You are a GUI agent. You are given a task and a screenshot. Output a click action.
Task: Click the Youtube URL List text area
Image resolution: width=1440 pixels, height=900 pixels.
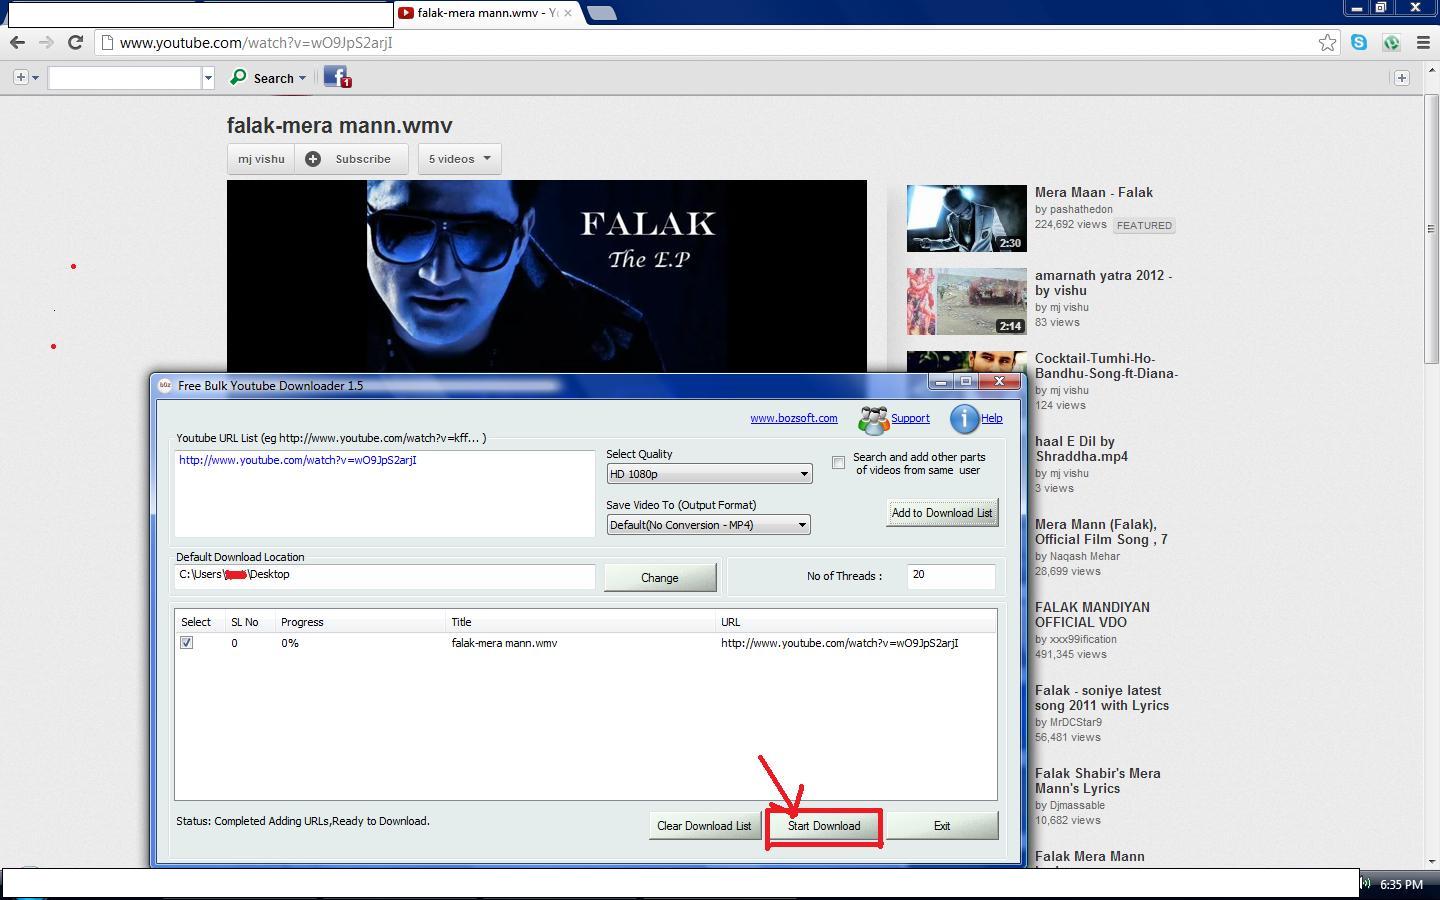point(385,493)
